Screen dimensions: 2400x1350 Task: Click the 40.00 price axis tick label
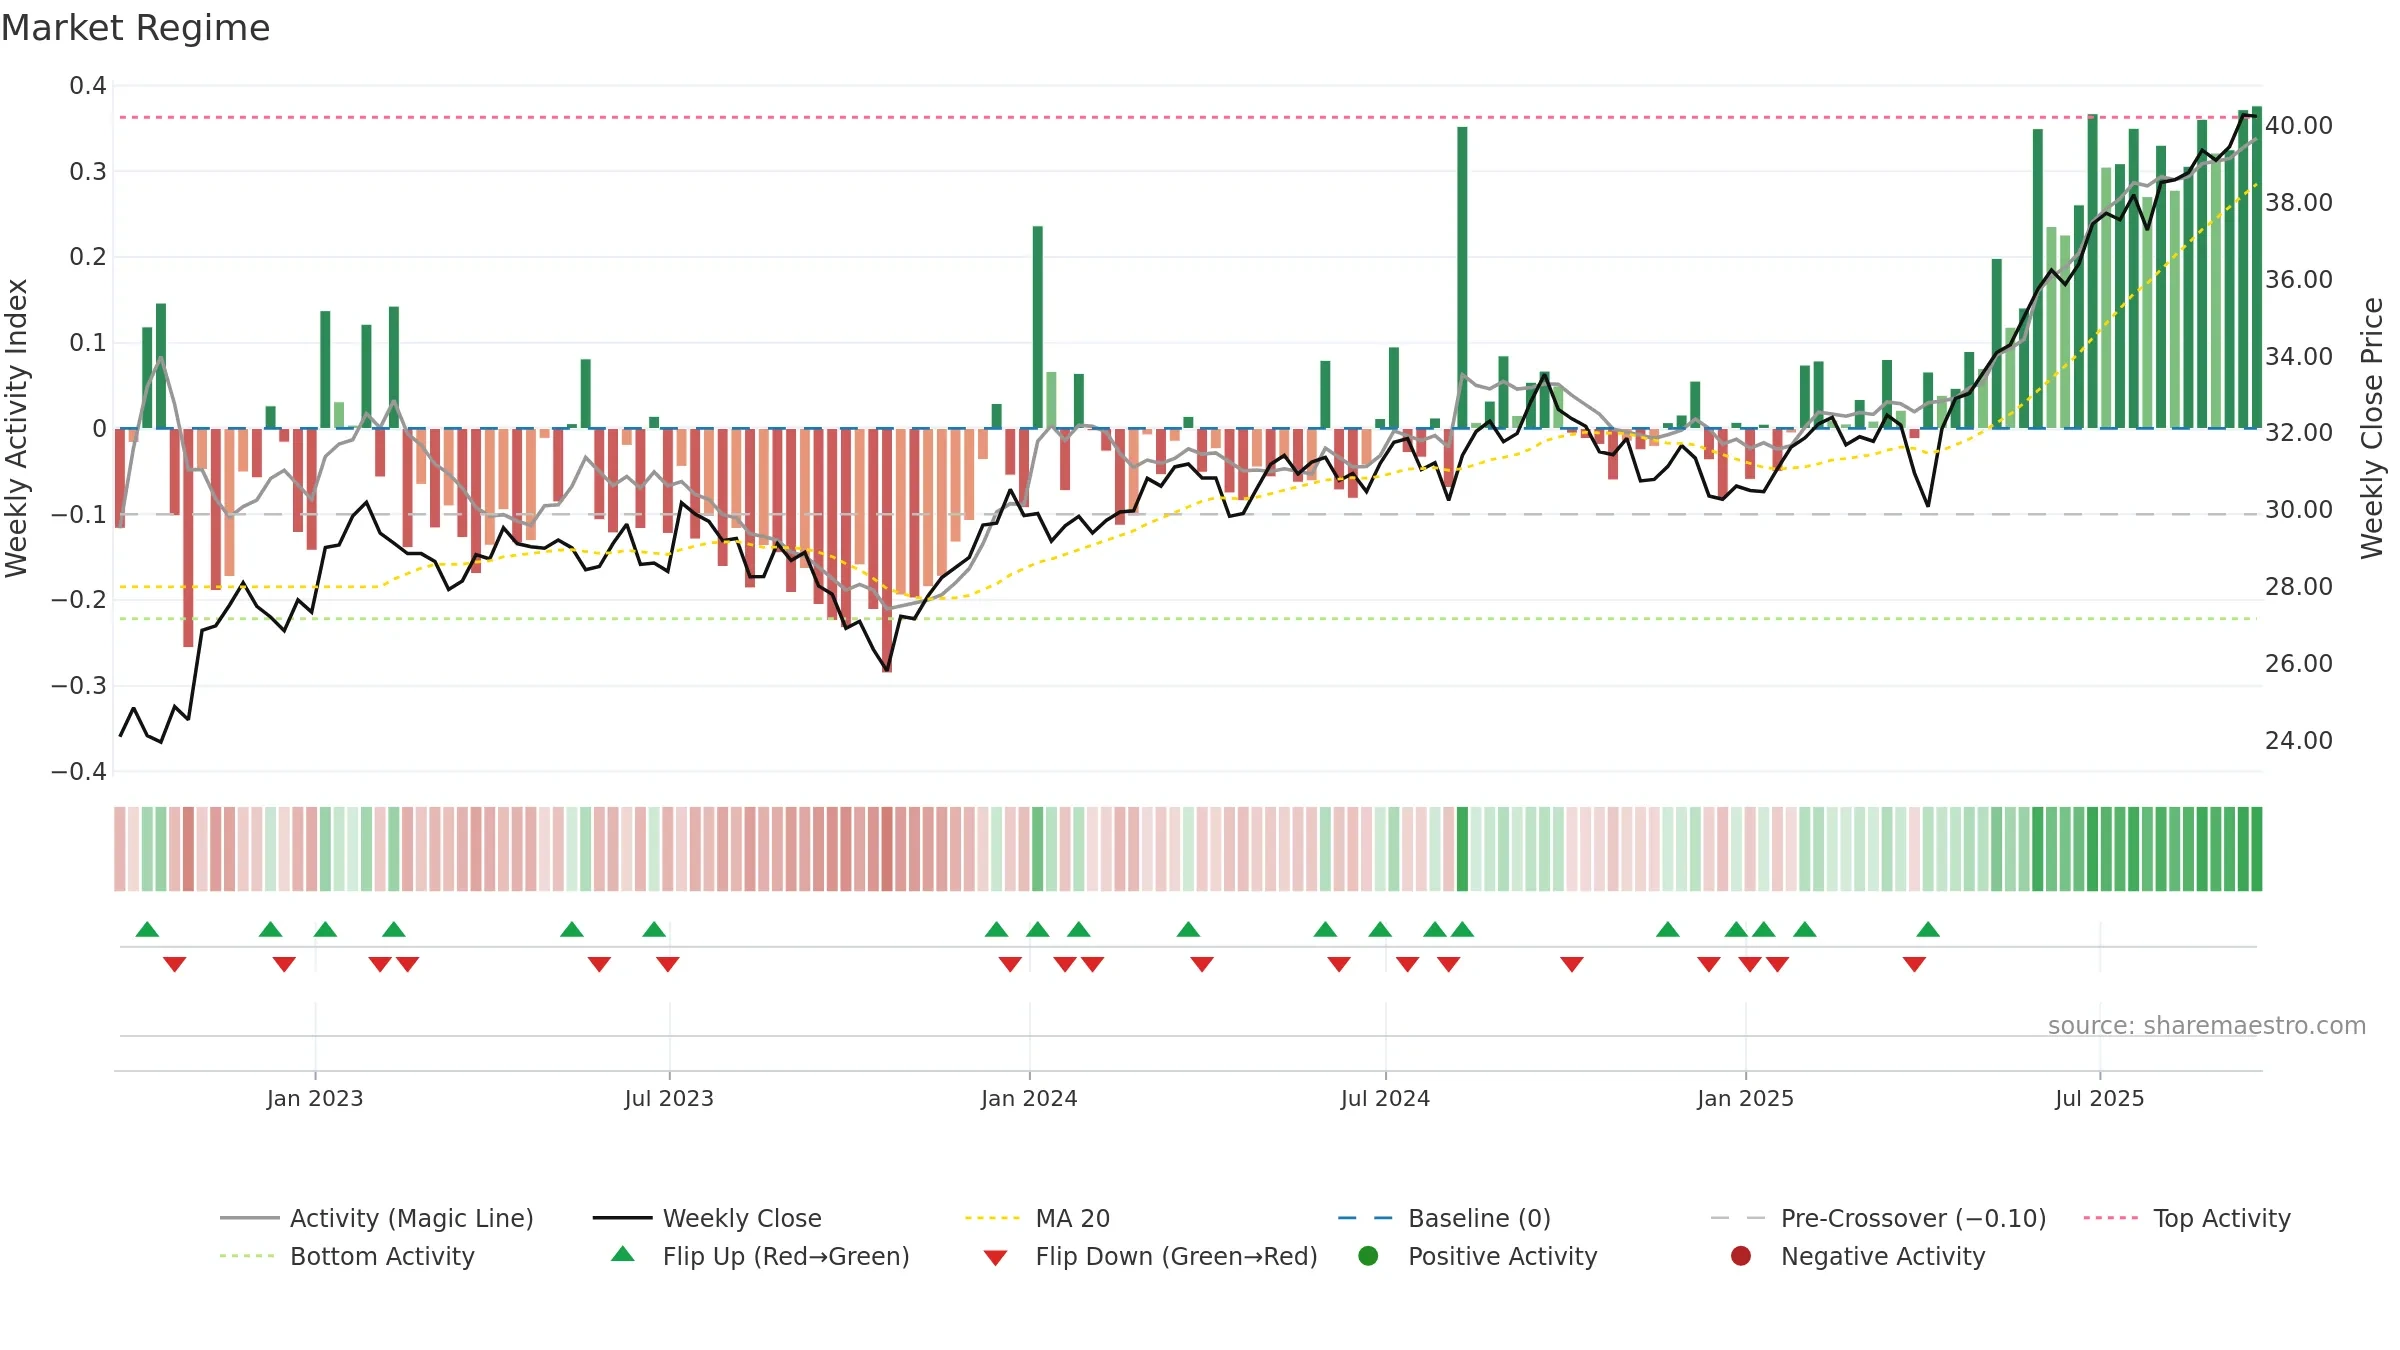(2299, 125)
